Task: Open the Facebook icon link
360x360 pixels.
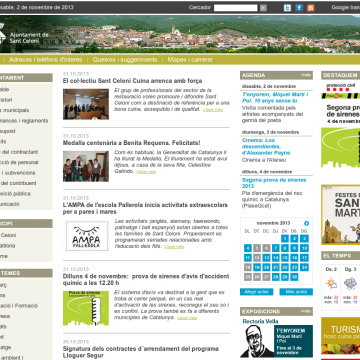Action: (x=299, y=8)
